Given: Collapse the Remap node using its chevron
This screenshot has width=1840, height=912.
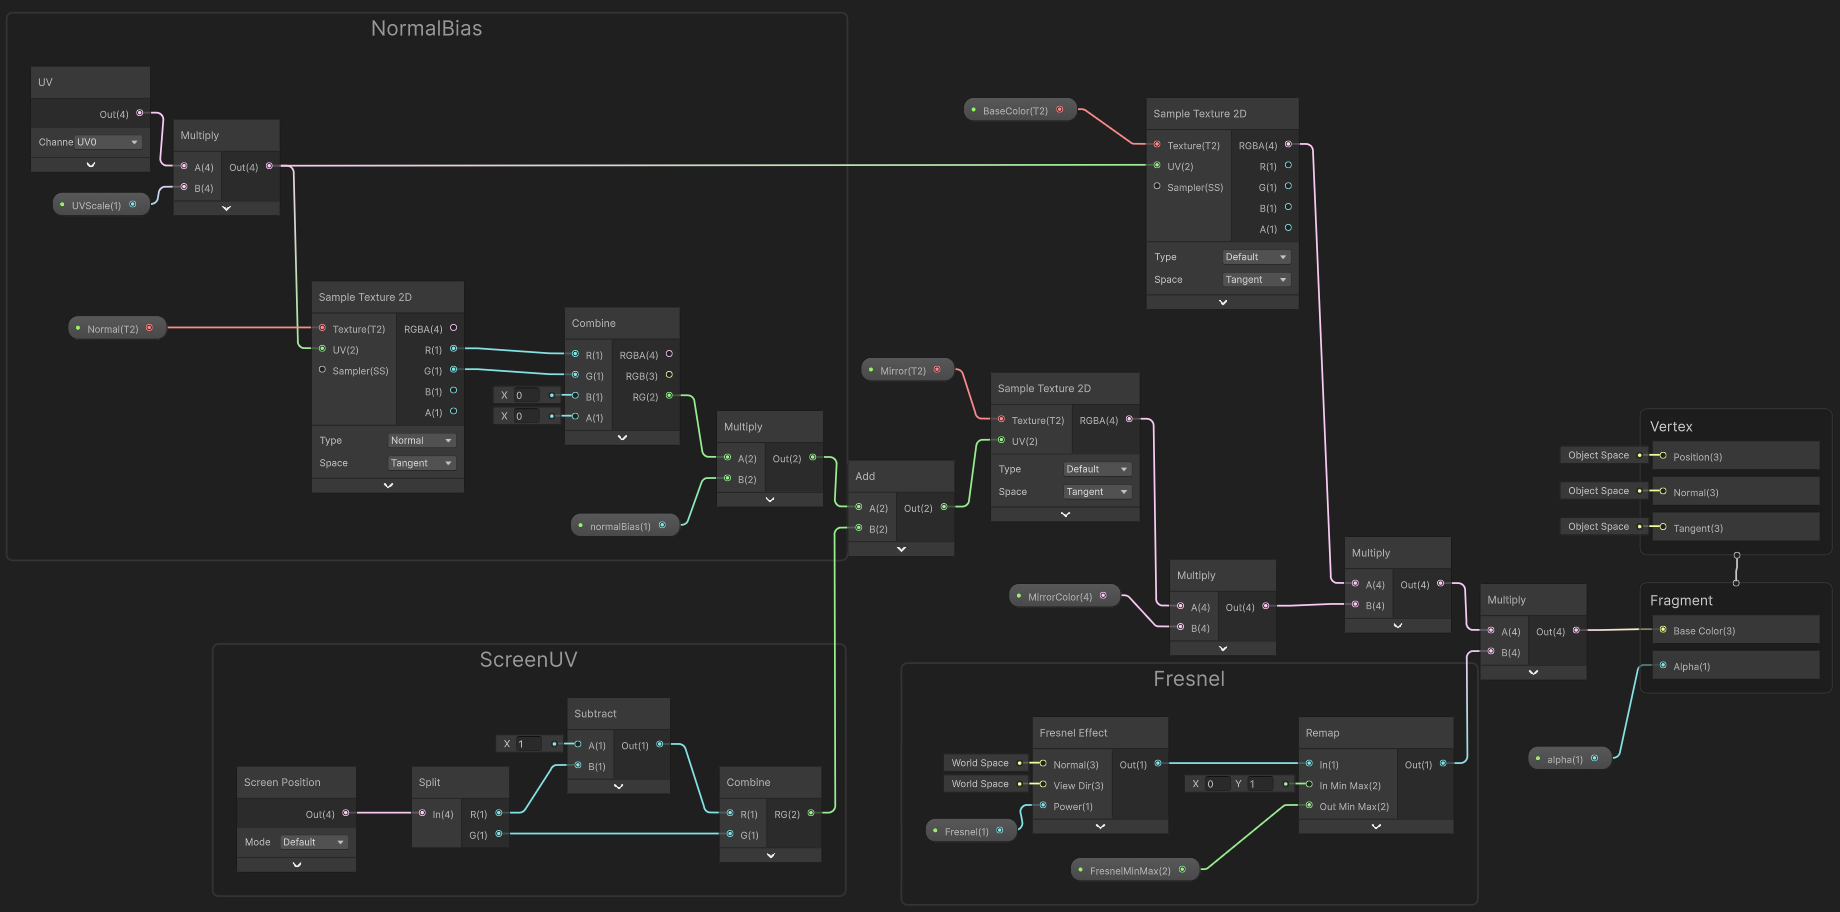Looking at the screenshot, I should click(1376, 827).
